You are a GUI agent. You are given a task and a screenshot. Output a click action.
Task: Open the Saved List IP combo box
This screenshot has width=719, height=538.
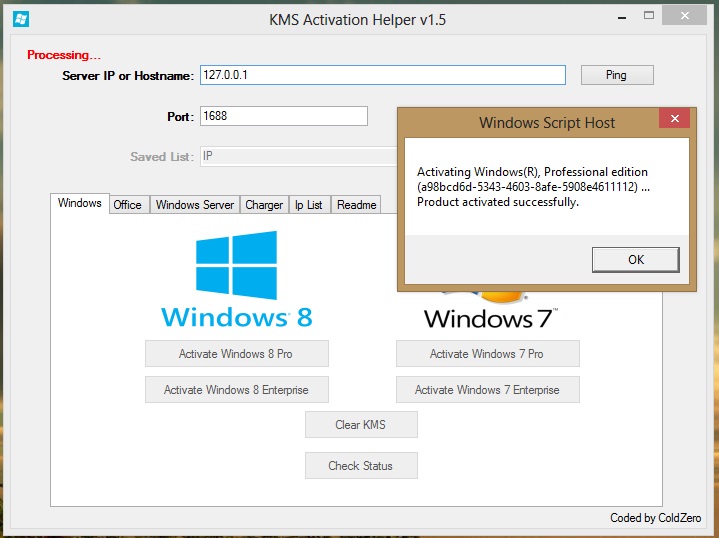299,156
